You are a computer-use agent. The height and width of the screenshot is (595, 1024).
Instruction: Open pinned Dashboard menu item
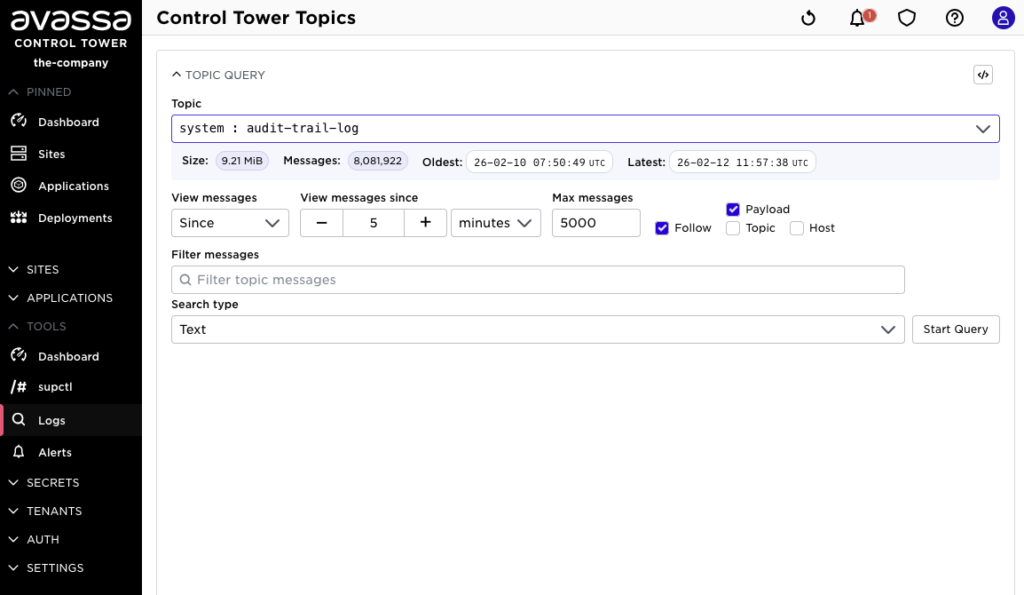(71, 121)
